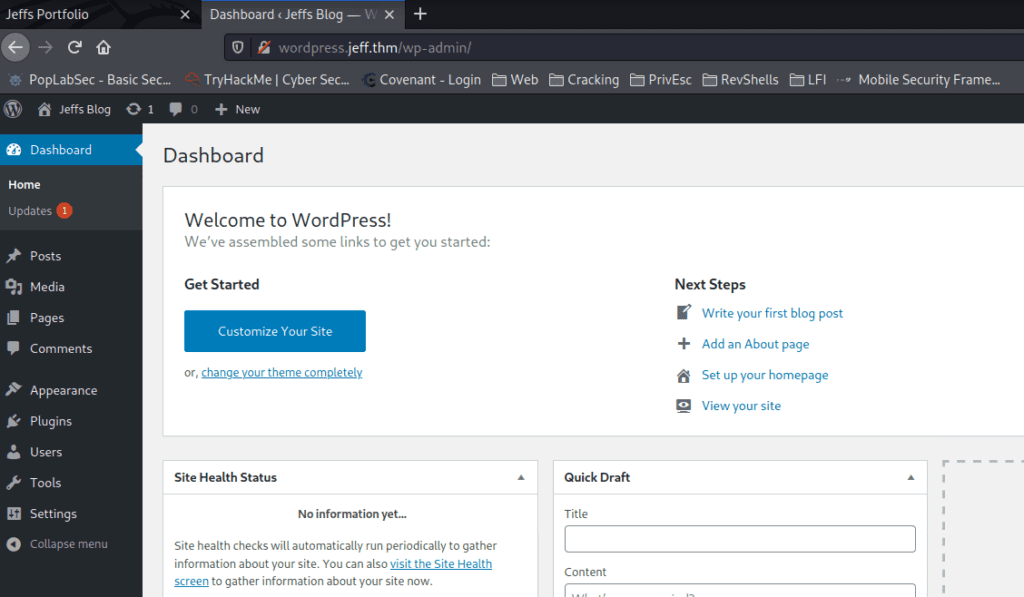
Task: Click the red Updates count badge
Action: tap(65, 211)
